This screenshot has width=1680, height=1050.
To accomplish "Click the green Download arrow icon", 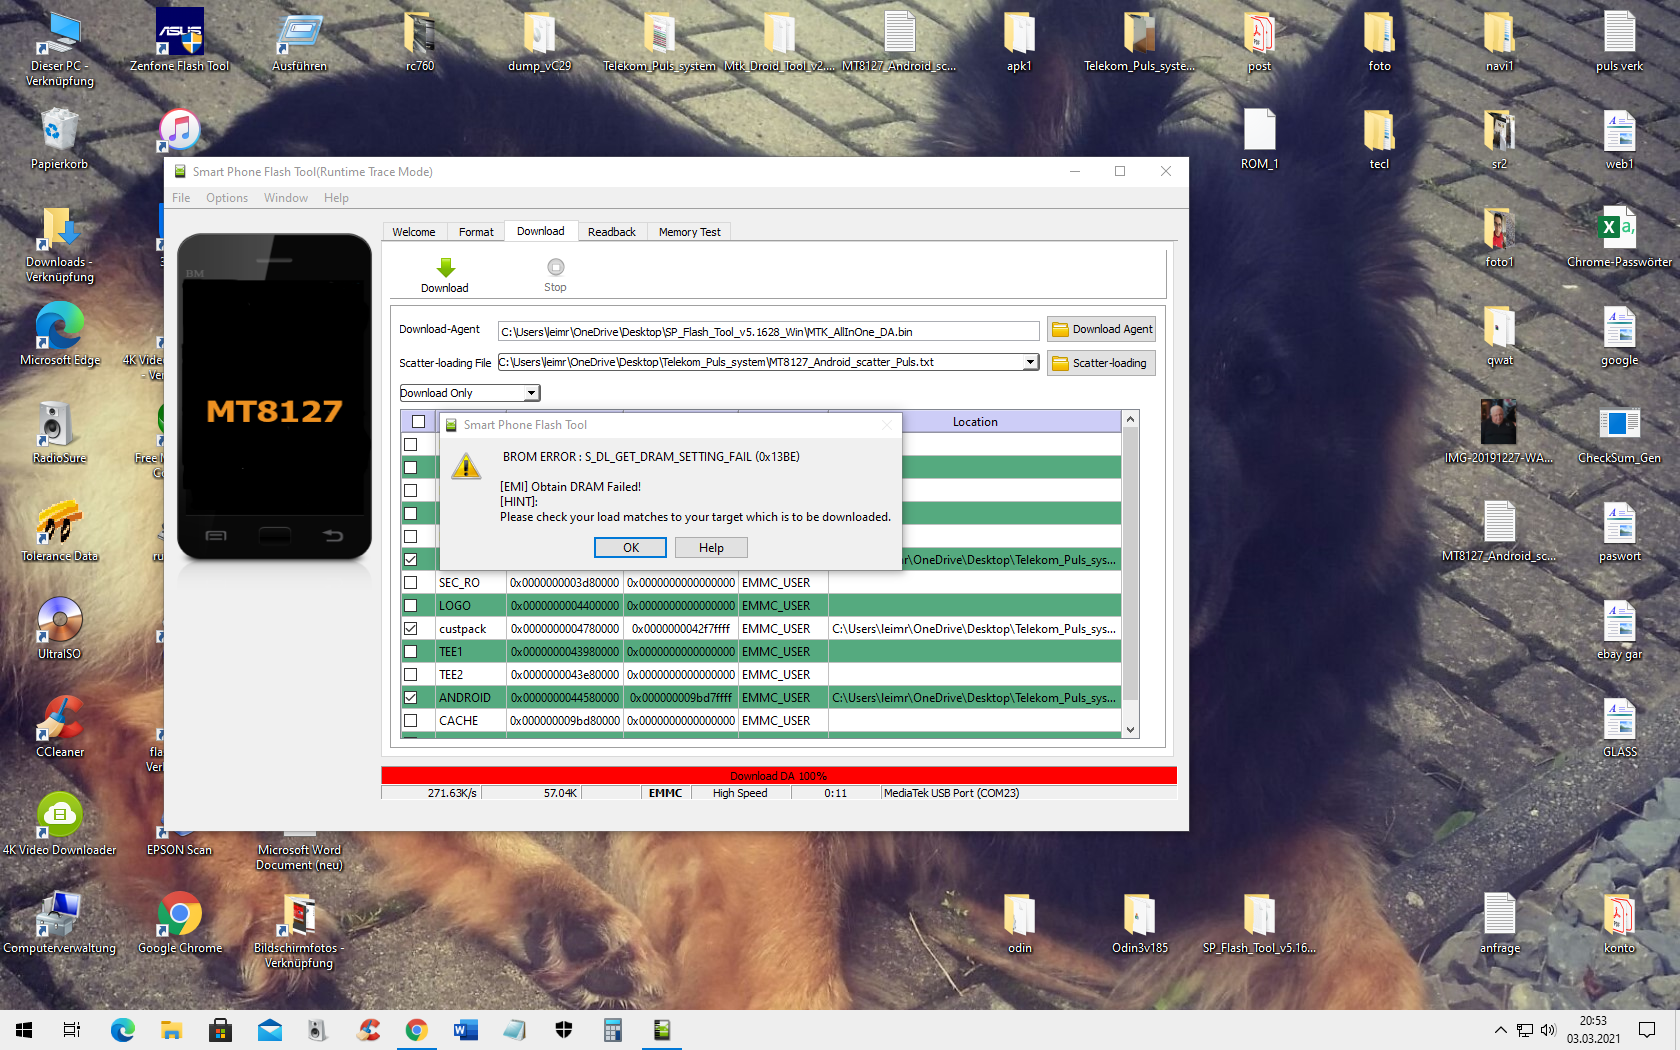I will (446, 267).
